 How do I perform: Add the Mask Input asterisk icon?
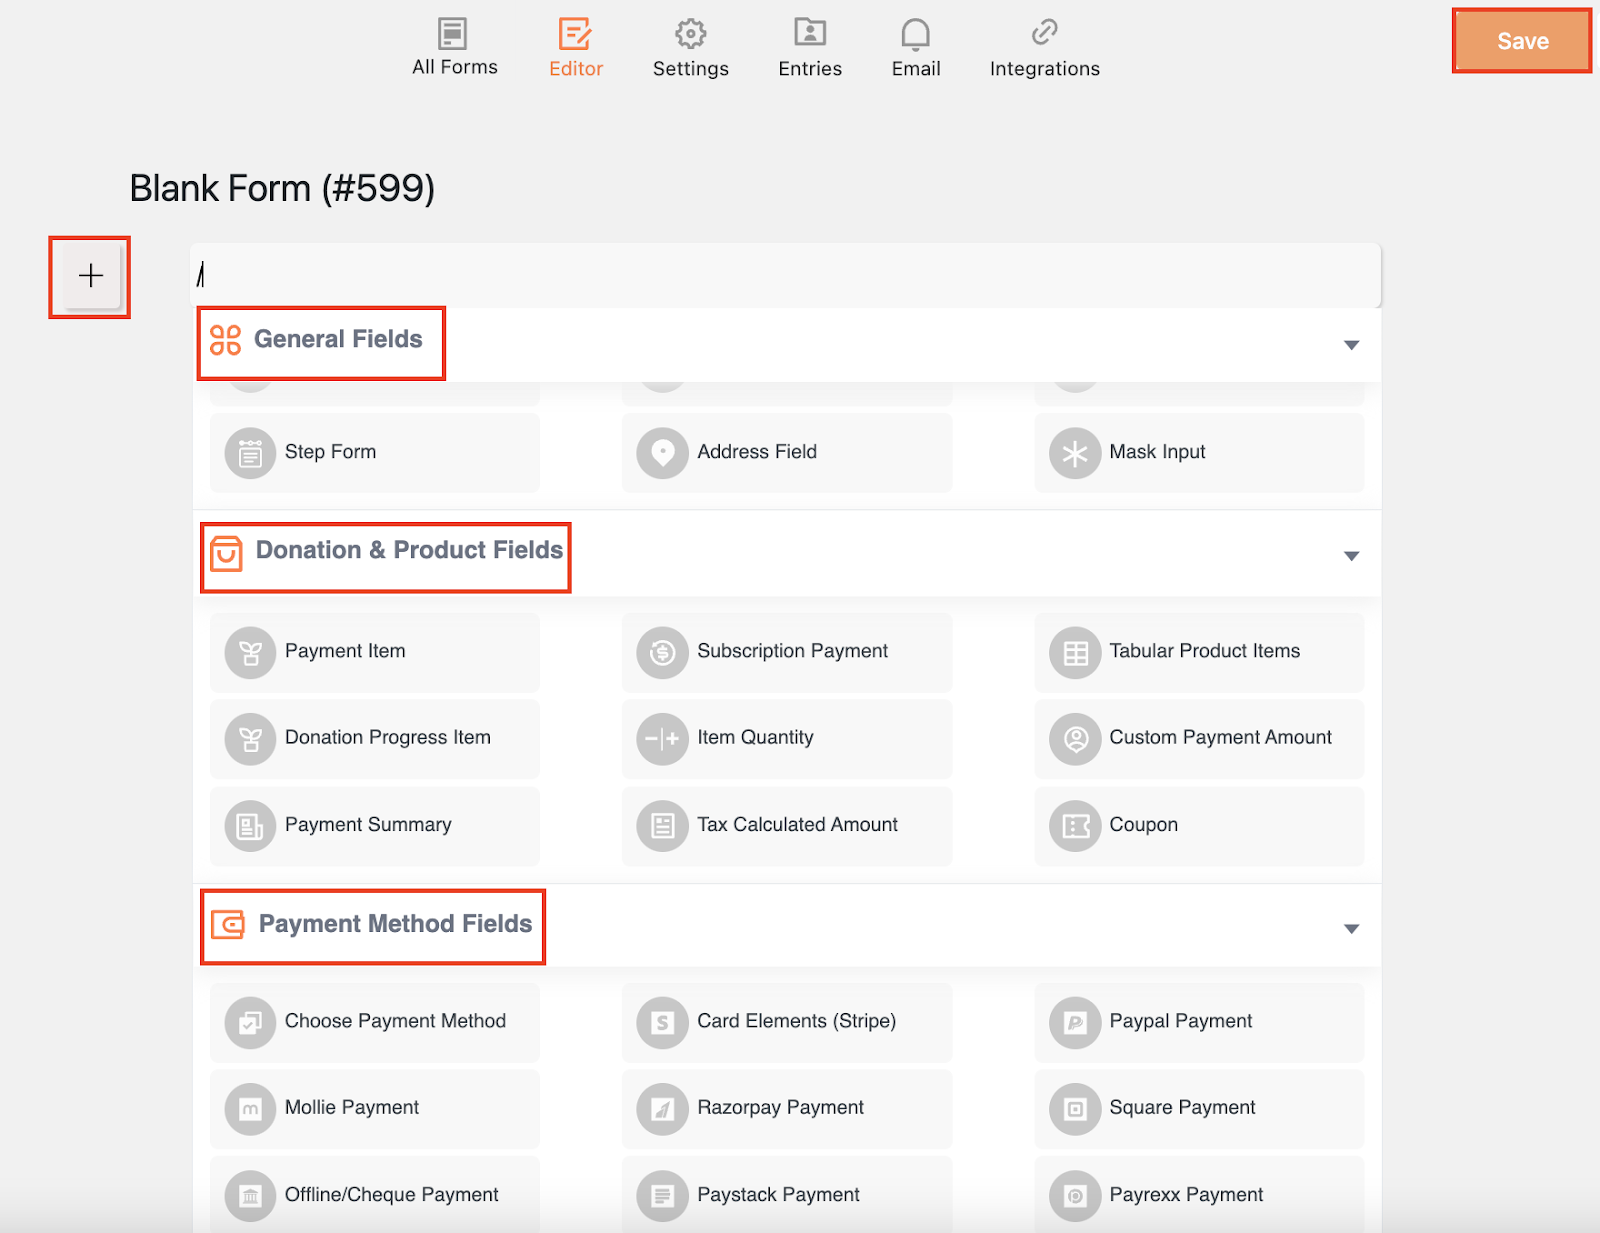(1075, 454)
